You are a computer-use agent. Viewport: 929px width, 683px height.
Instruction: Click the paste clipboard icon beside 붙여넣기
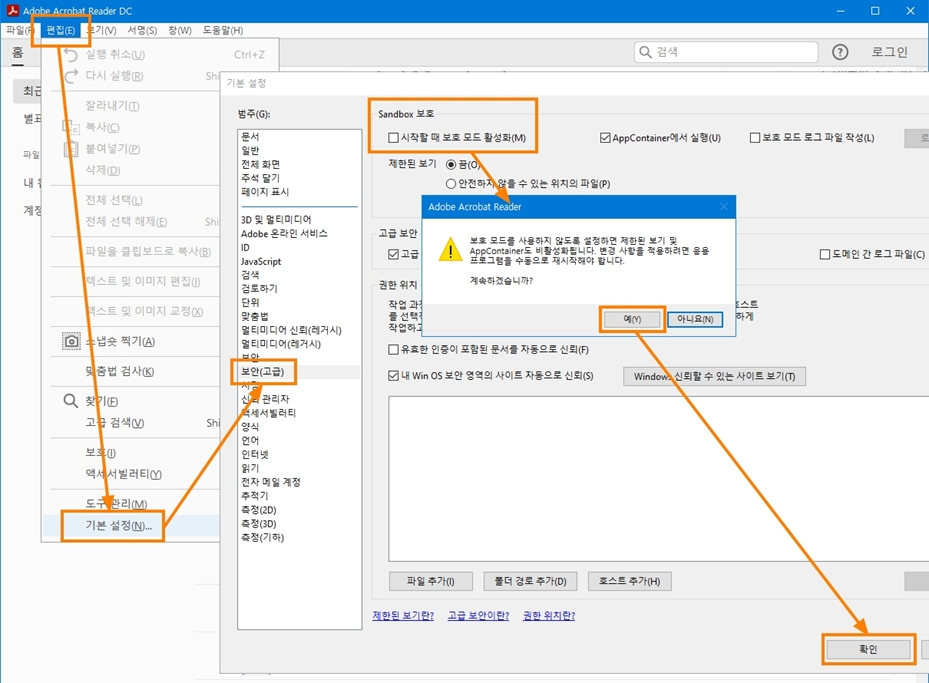pos(71,148)
